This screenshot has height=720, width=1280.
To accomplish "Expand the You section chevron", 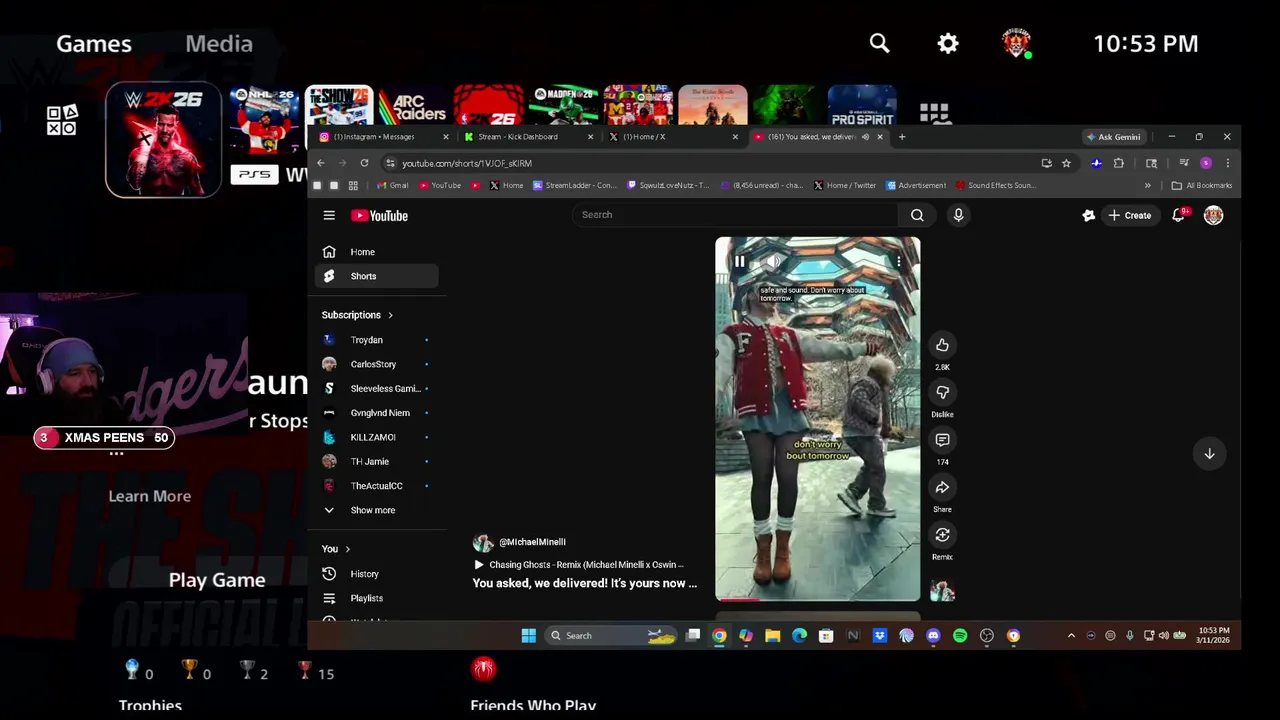I will [x=347, y=549].
